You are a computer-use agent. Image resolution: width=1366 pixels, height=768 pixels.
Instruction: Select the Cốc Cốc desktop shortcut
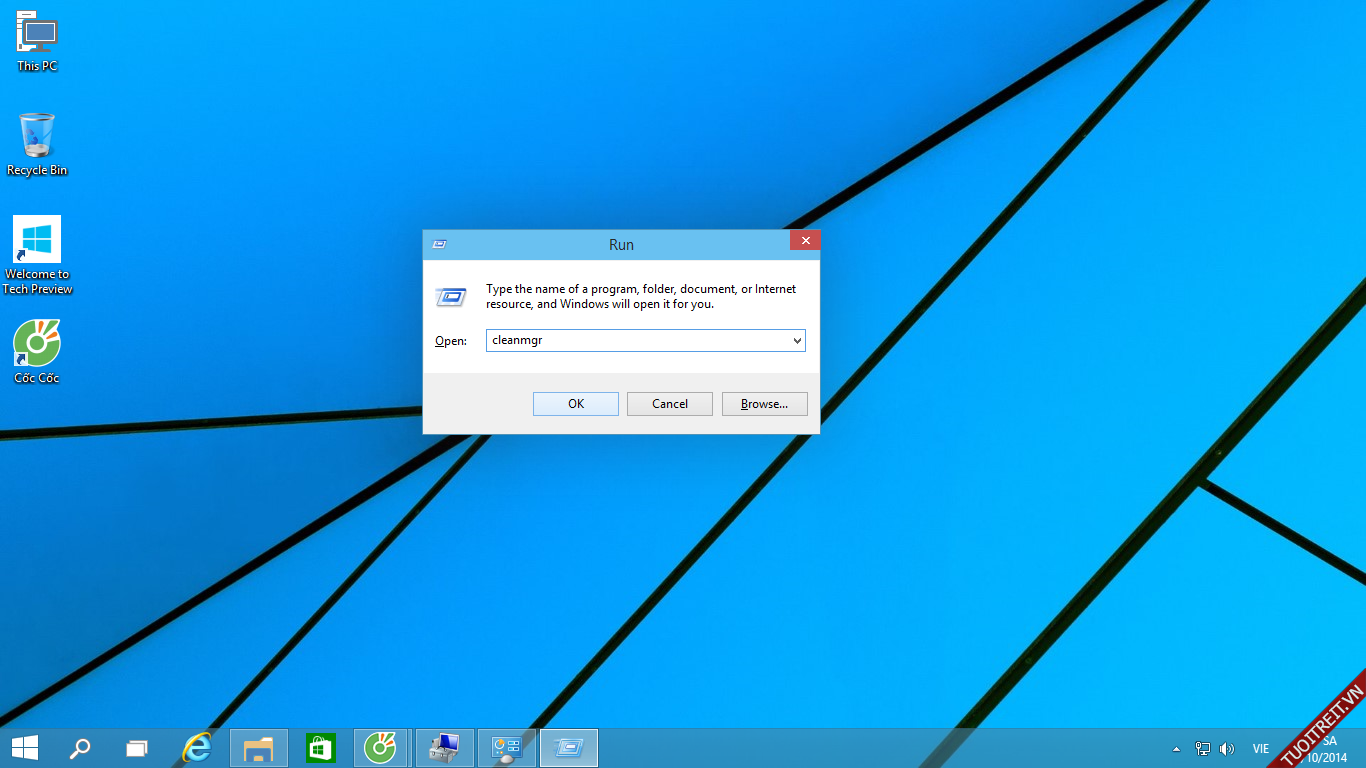37,352
